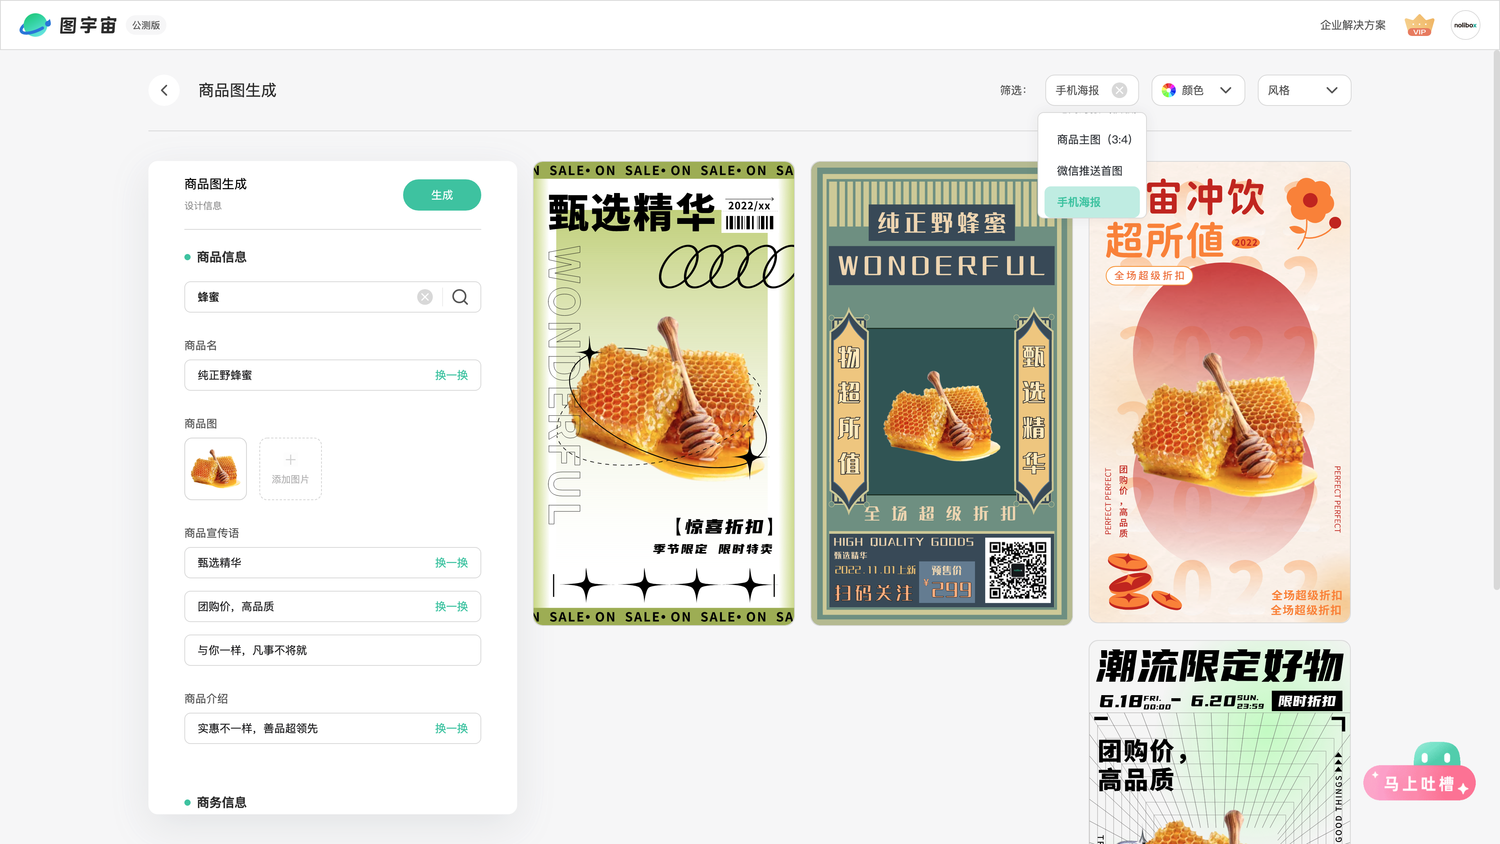Edit the 纯正野蜂蜜 name field
Viewport: 1500px width, 844px height.
[332, 375]
